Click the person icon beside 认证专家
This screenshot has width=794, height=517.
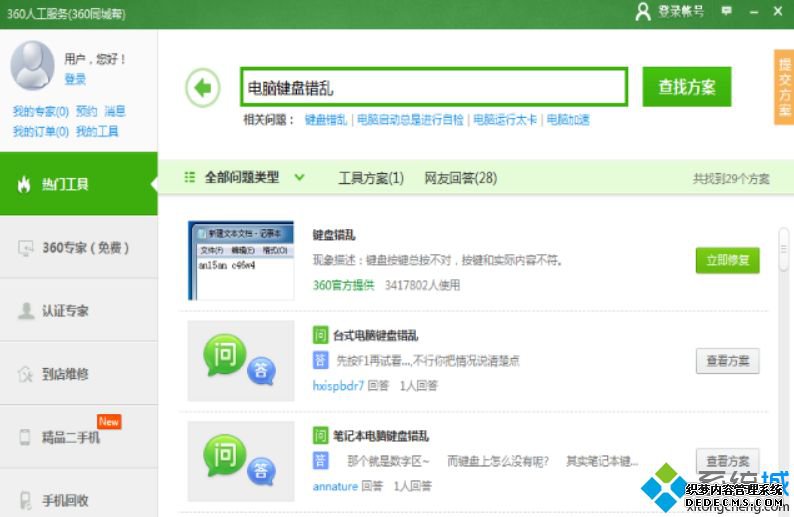point(26,310)
